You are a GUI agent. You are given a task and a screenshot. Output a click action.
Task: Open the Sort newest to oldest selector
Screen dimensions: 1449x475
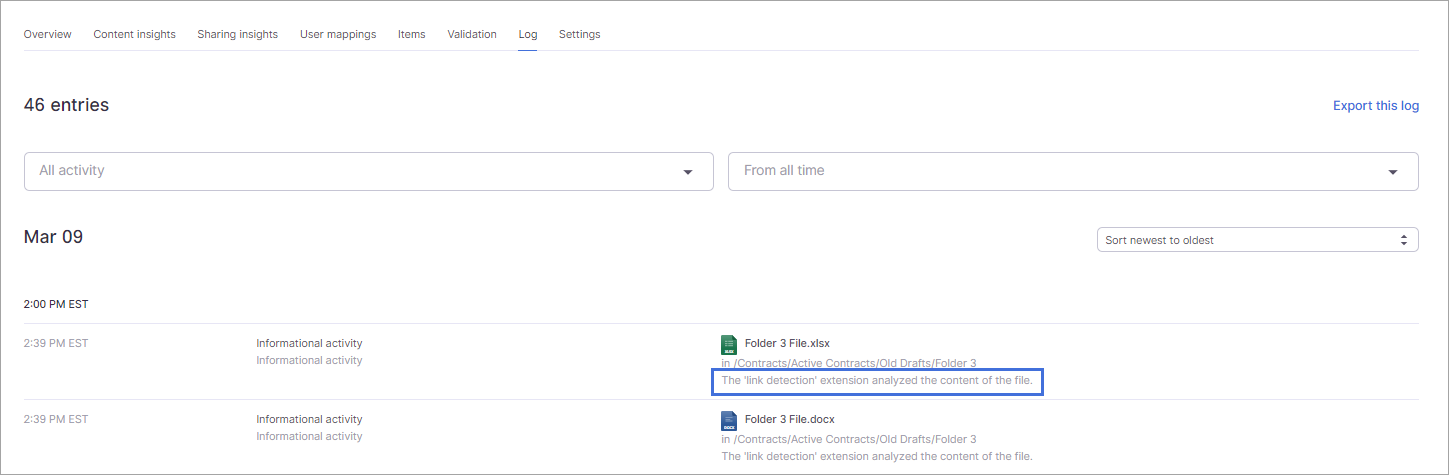1256,240
